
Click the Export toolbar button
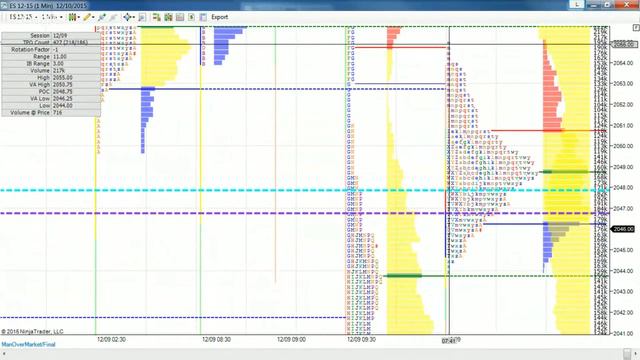coord(220,17)
